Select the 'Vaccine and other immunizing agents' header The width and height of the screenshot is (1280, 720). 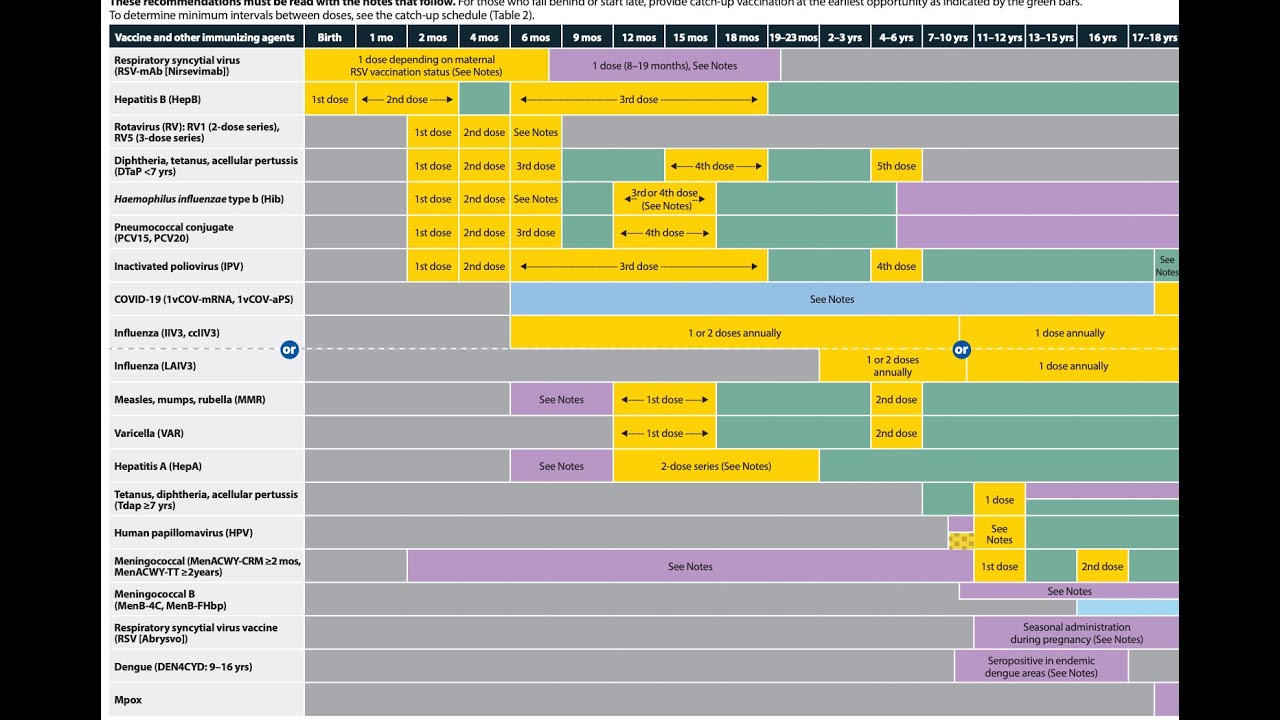205,37
